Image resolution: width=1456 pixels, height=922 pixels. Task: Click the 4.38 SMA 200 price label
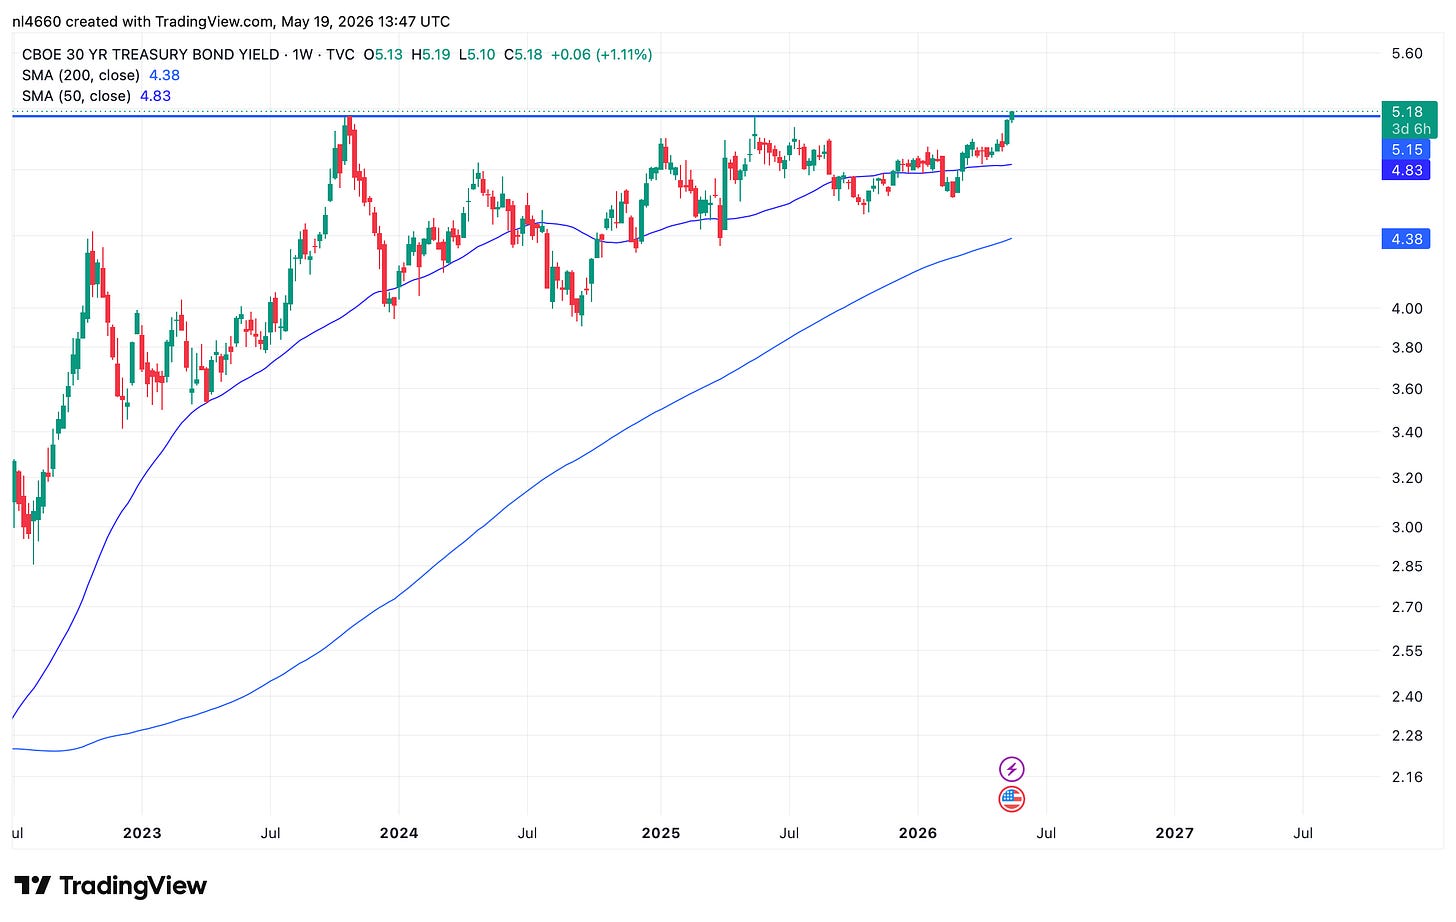pyautogui.click(x=1407, y=239)
